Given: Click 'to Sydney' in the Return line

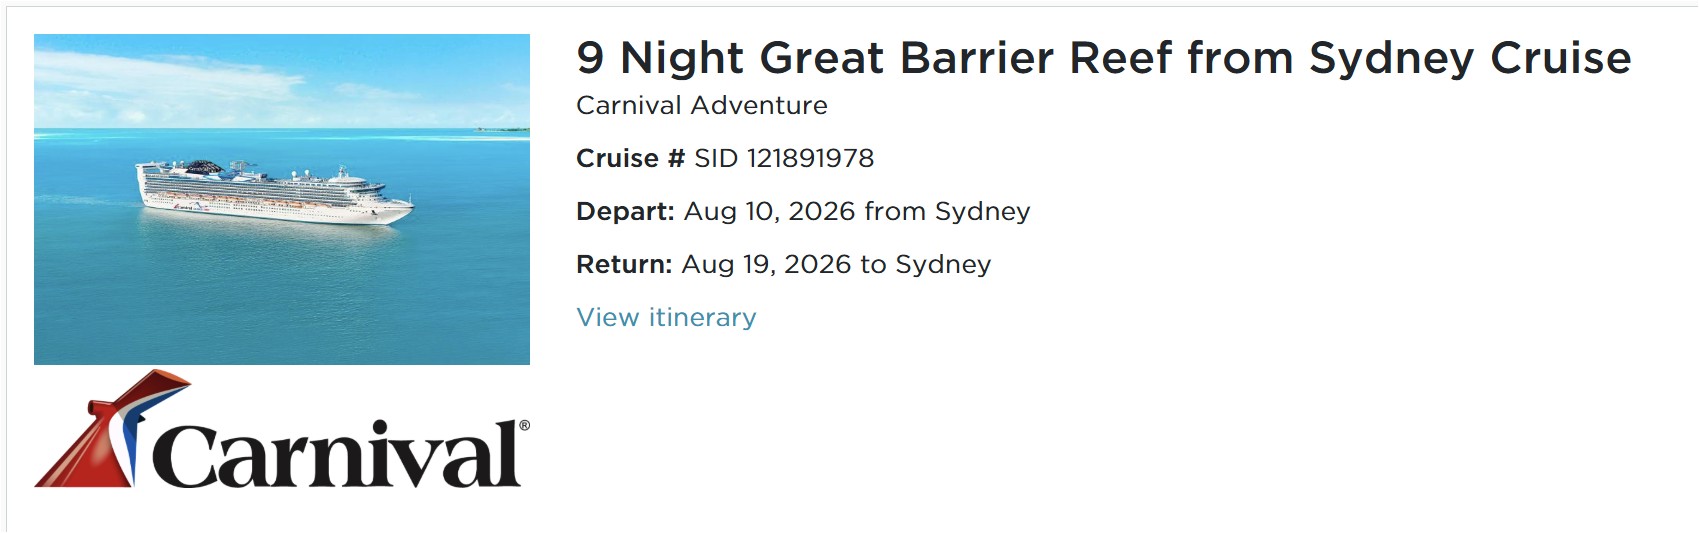Looking at the screenshot, I should [925, 264].
